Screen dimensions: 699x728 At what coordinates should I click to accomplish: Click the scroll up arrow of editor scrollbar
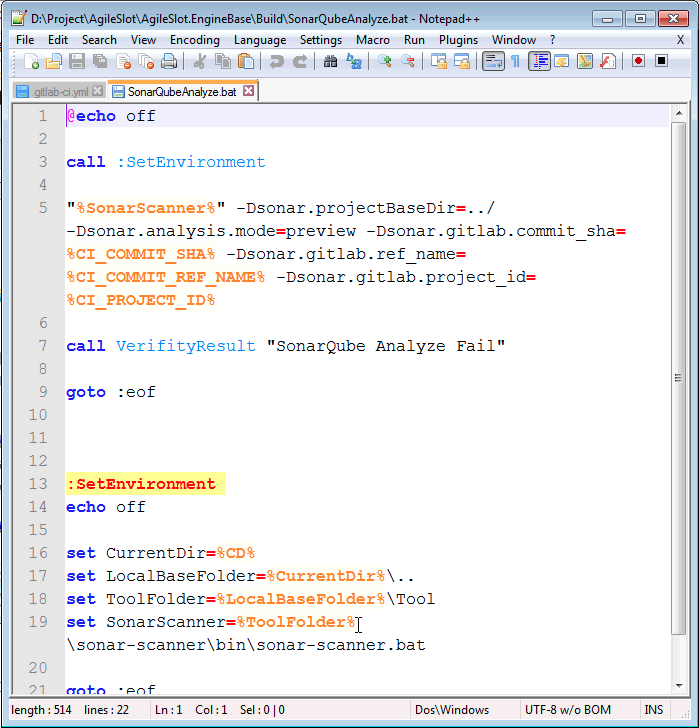(679, 113)
